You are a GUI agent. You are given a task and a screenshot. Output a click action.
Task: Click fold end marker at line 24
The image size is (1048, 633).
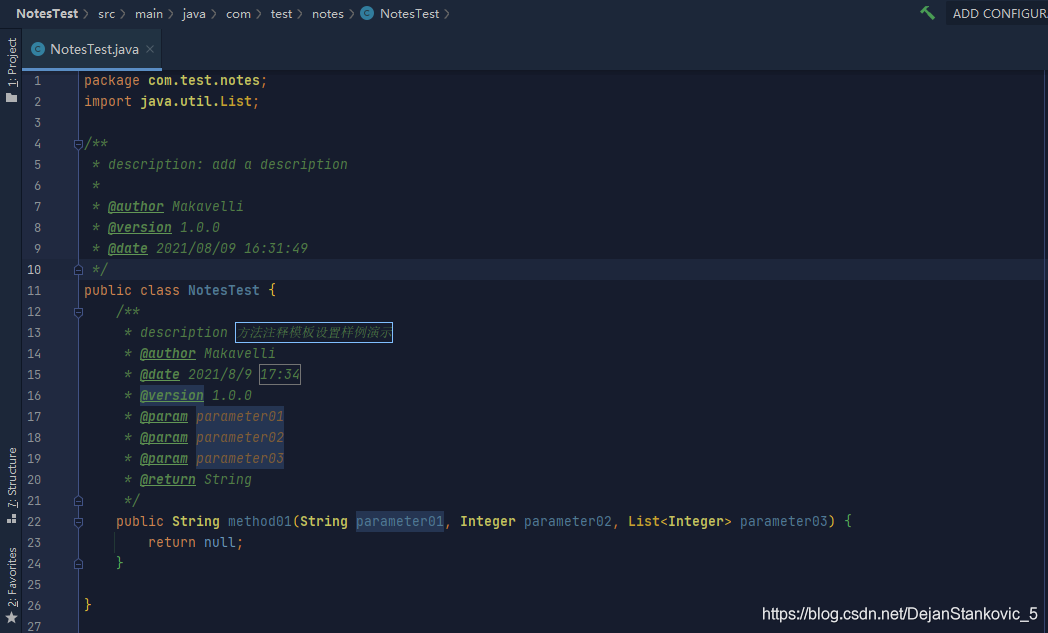pyautogui.click(x=78, y=563)
